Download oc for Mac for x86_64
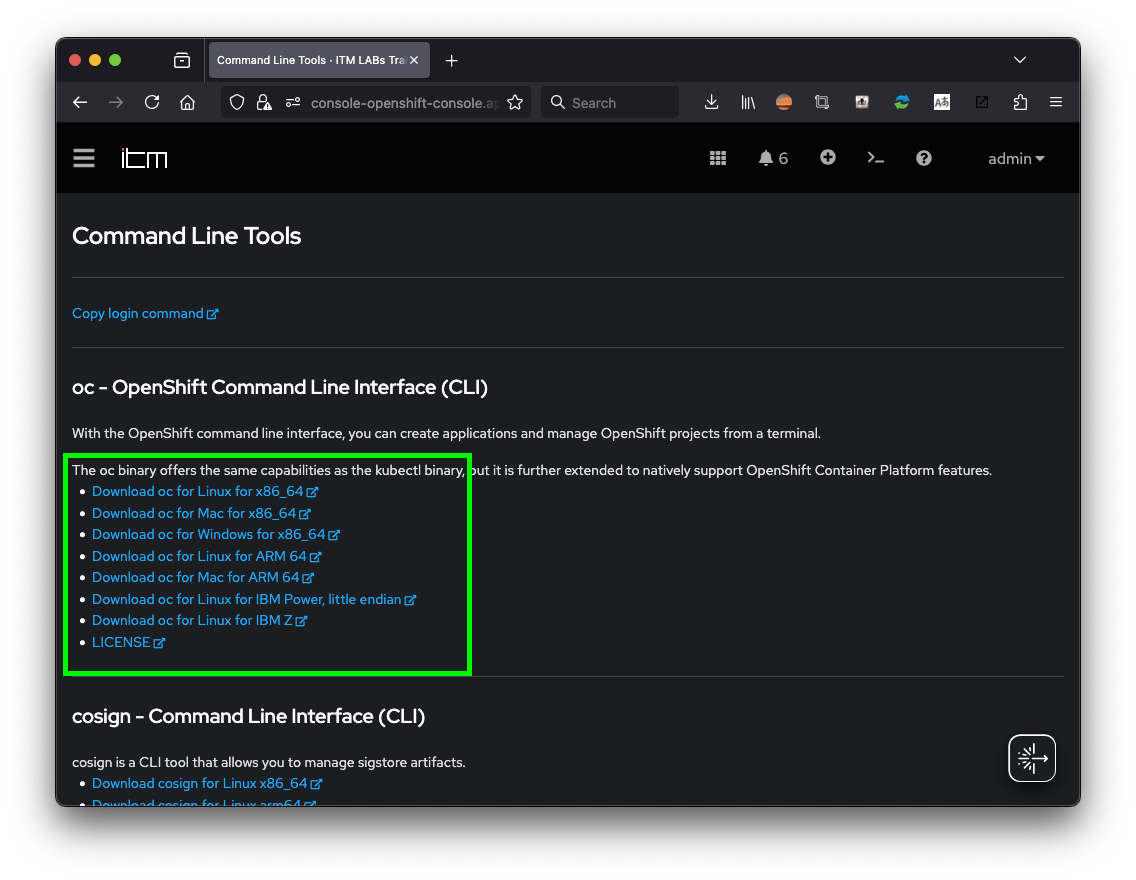 (x=201, y=513)
